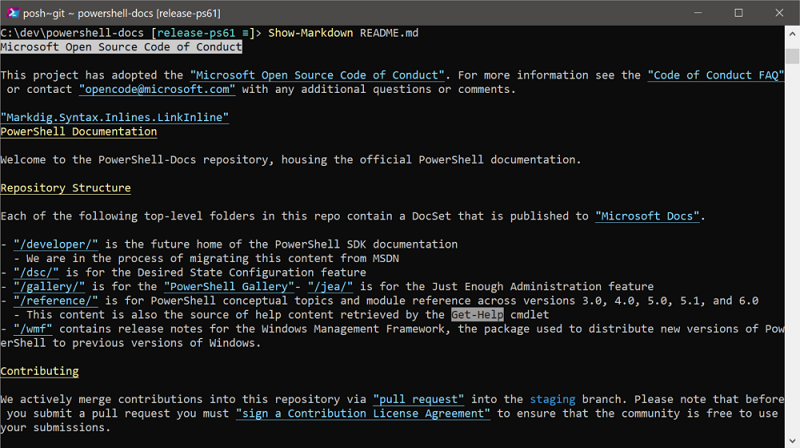Screen dimensions: 800x448
Task: Click the PowerShell icon in the title bar
Action: 13,13
